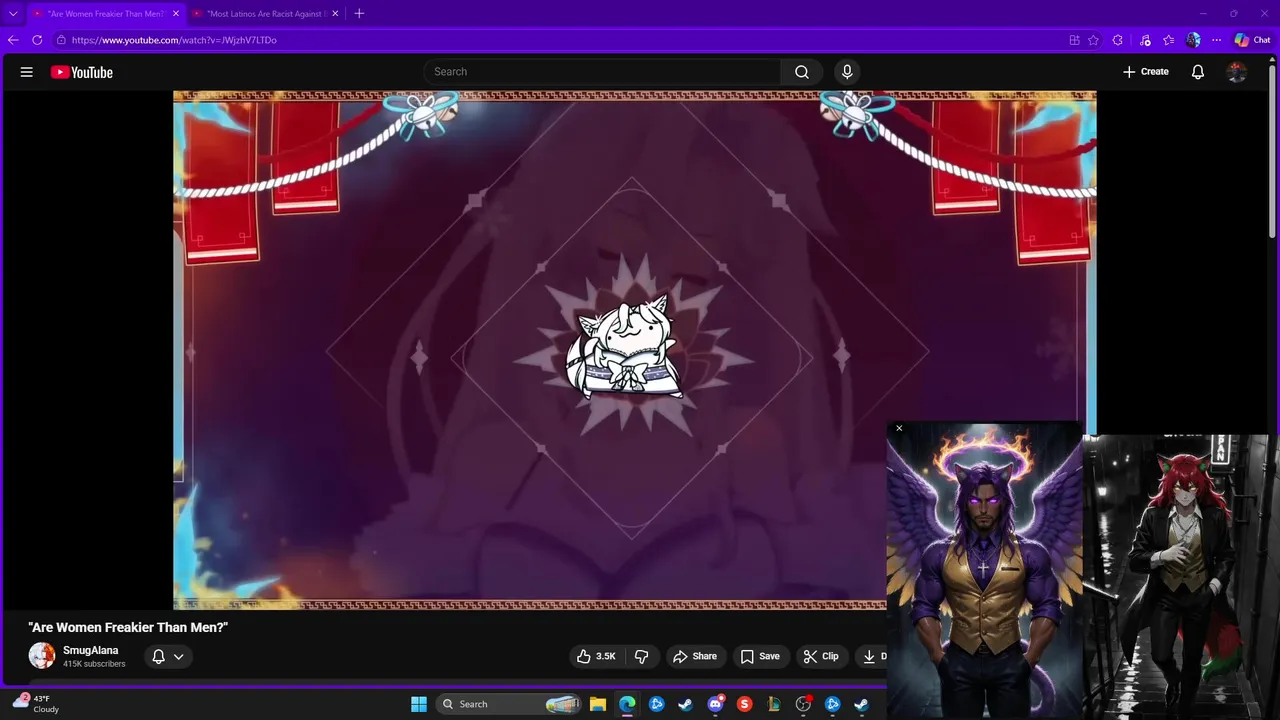
Task: Open a new browser tab
Action: click(x=359, y=13)
